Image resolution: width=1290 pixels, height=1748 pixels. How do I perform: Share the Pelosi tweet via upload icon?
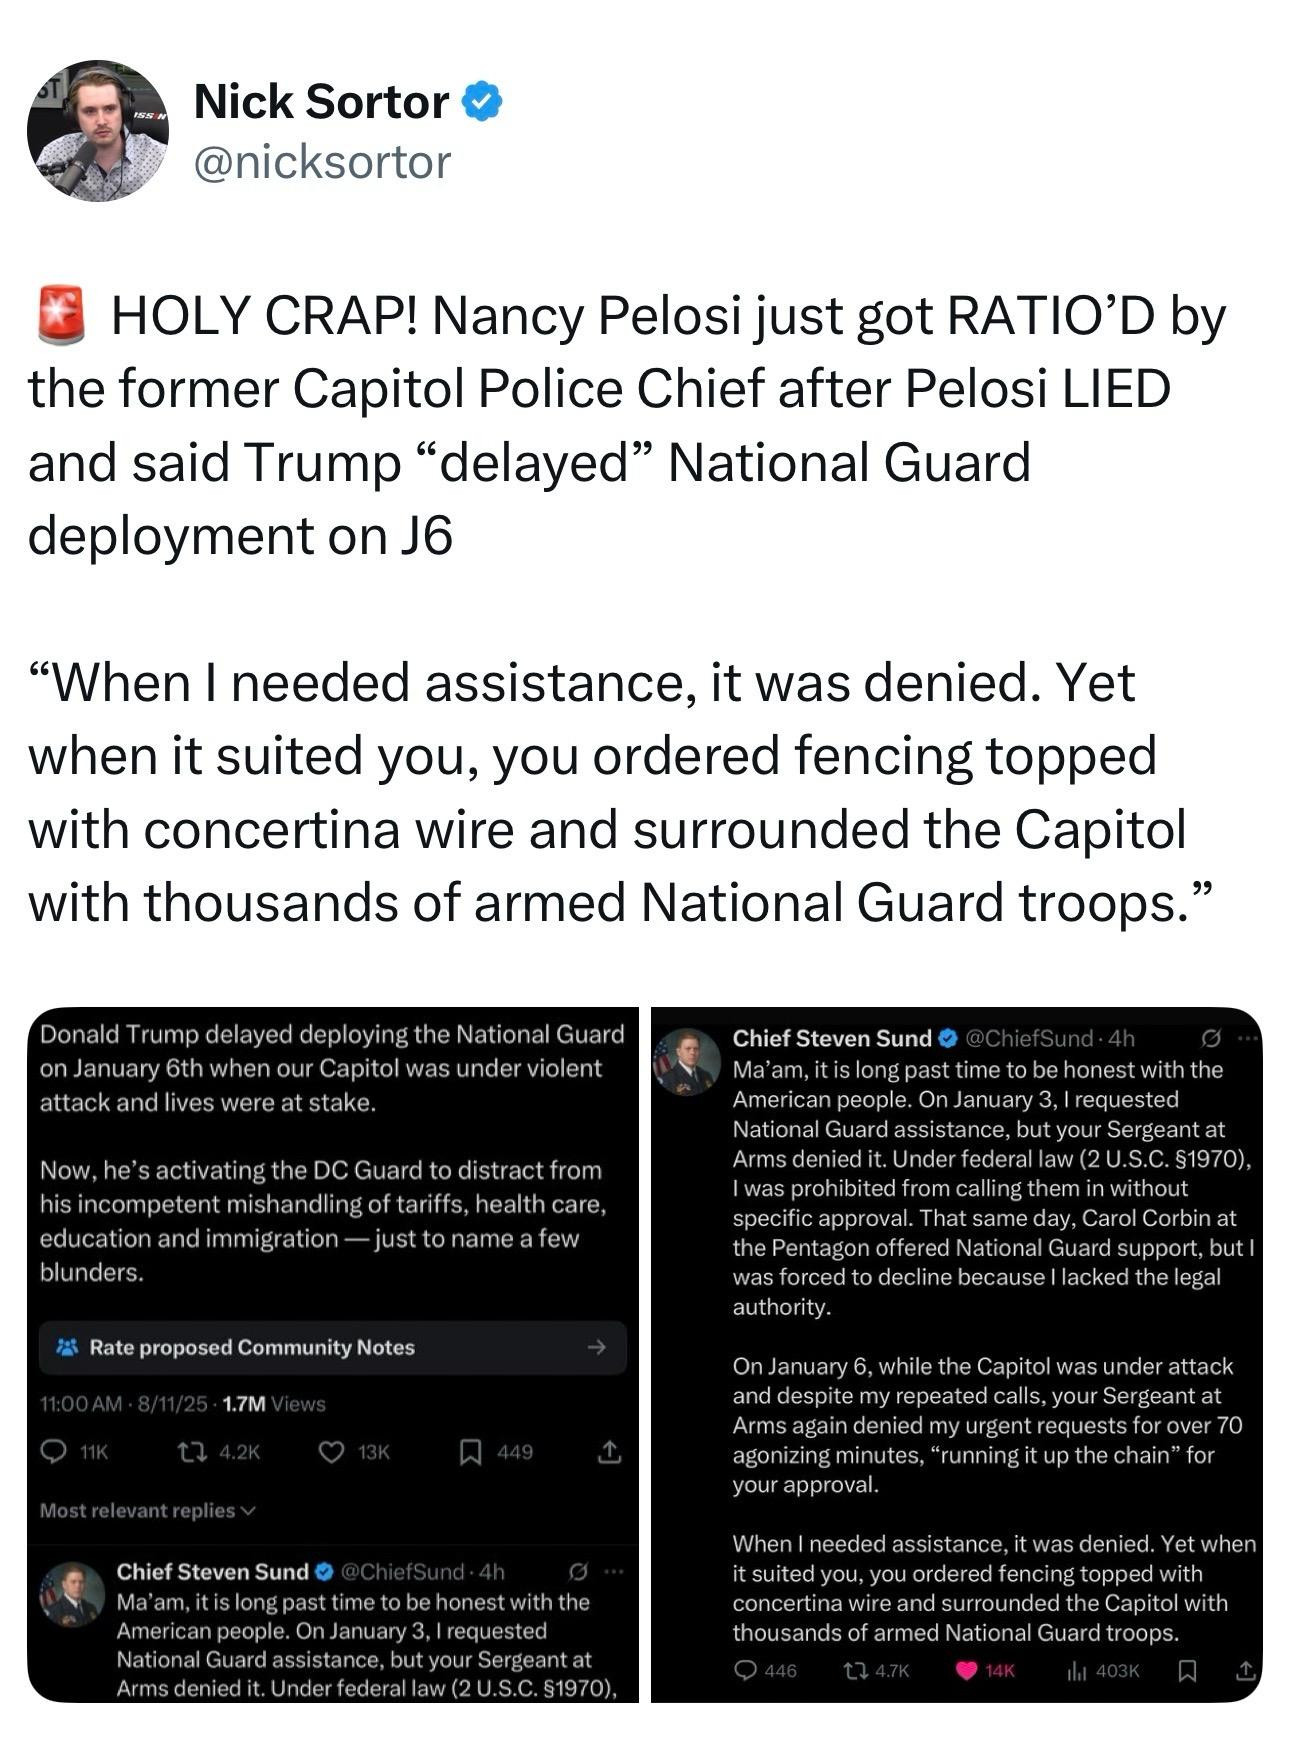pos(608,1452)
